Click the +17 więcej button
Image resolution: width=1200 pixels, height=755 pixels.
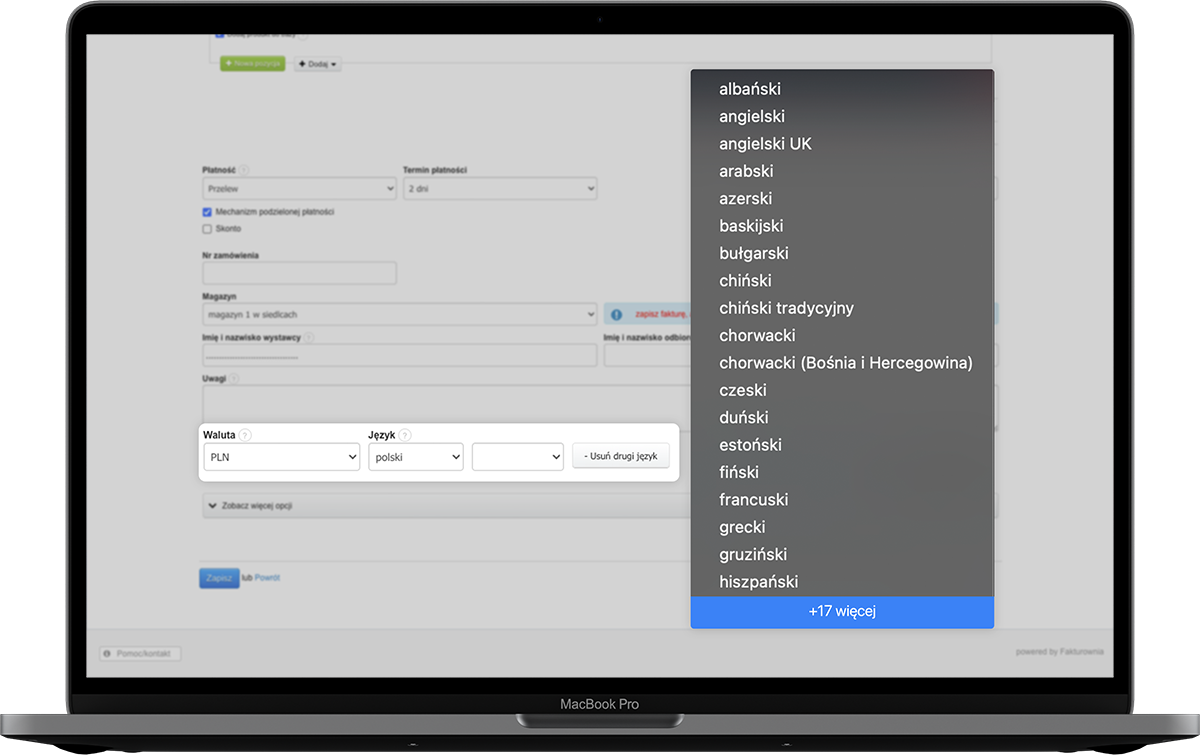click(x=842, y=611)
